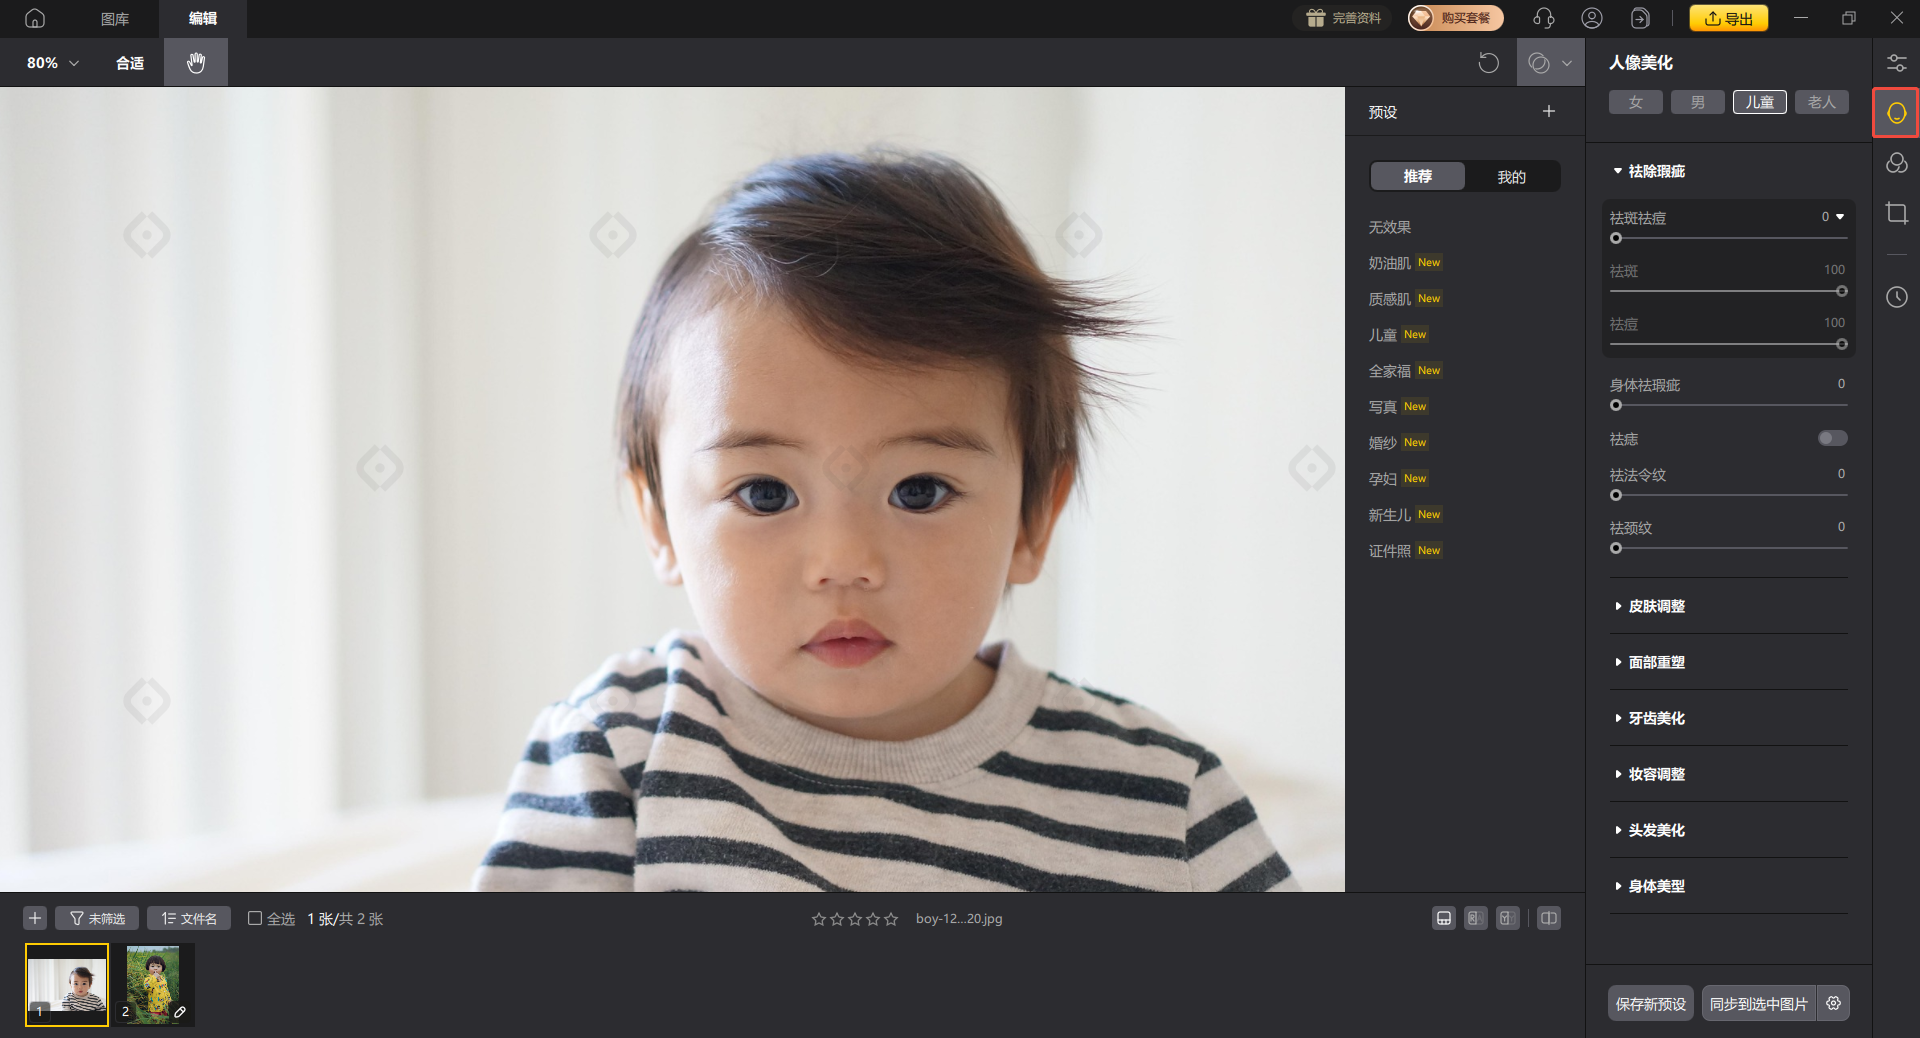The image size is (1920, 1038).
Task: Select the second photo thumbnail
Action: pos(153,984)
